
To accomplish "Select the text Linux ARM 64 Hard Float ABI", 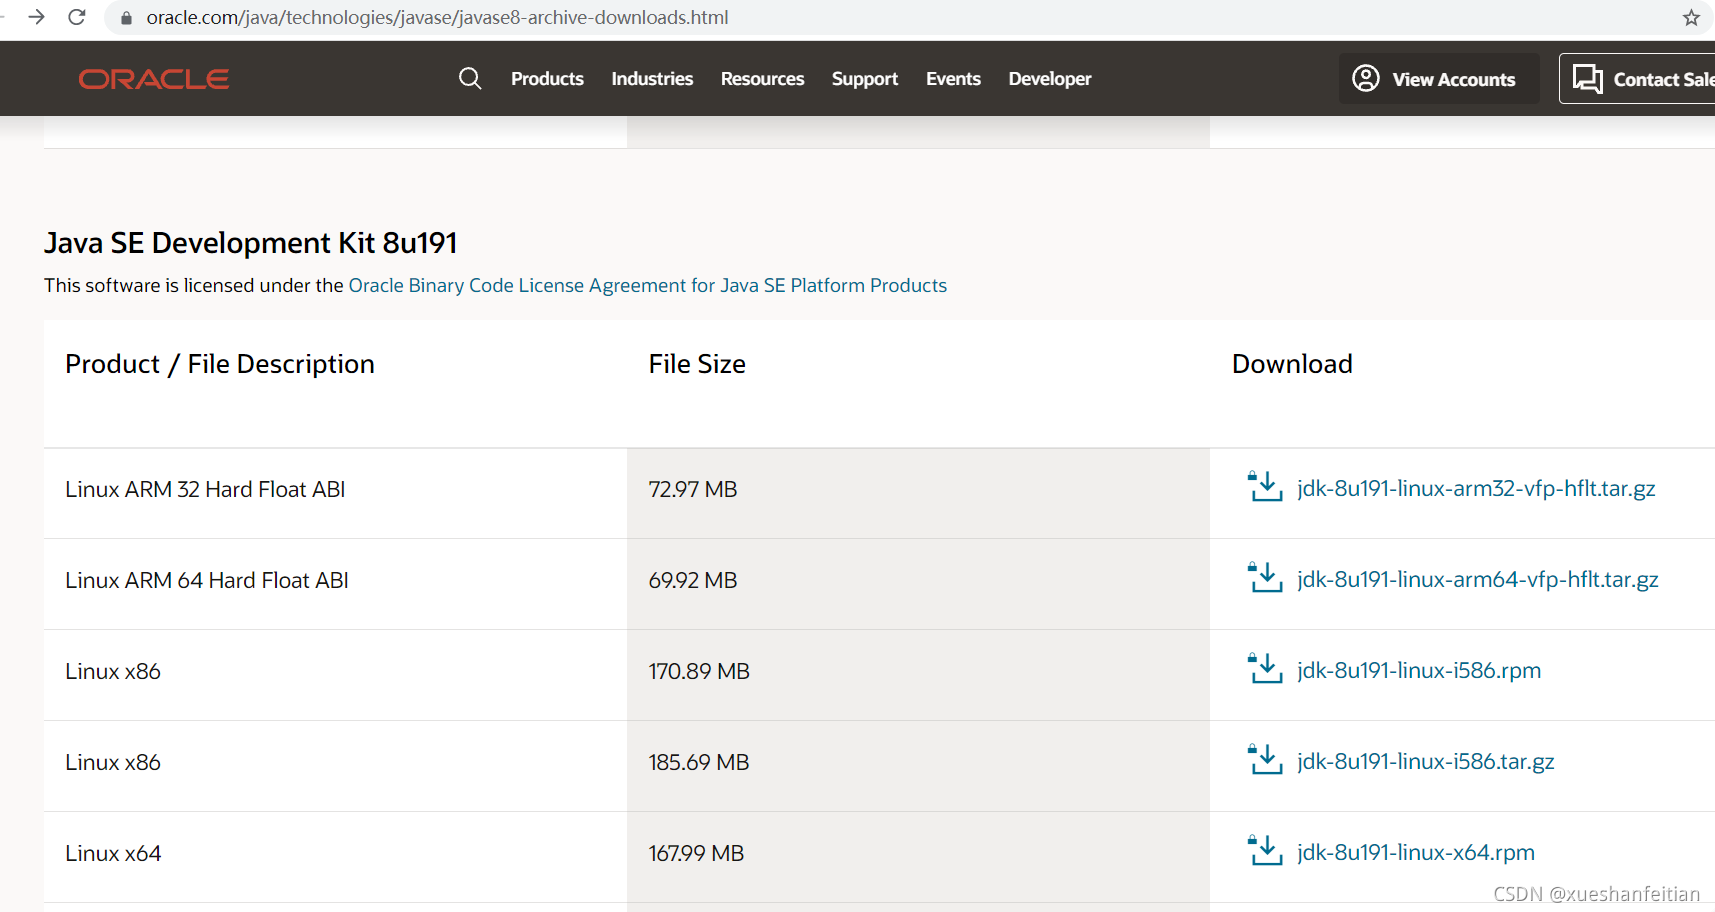I will (x=207, y=580).
